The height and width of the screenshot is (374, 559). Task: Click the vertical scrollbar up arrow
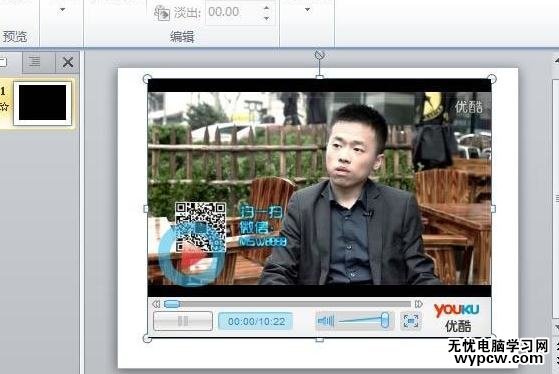tap(556, 61)
